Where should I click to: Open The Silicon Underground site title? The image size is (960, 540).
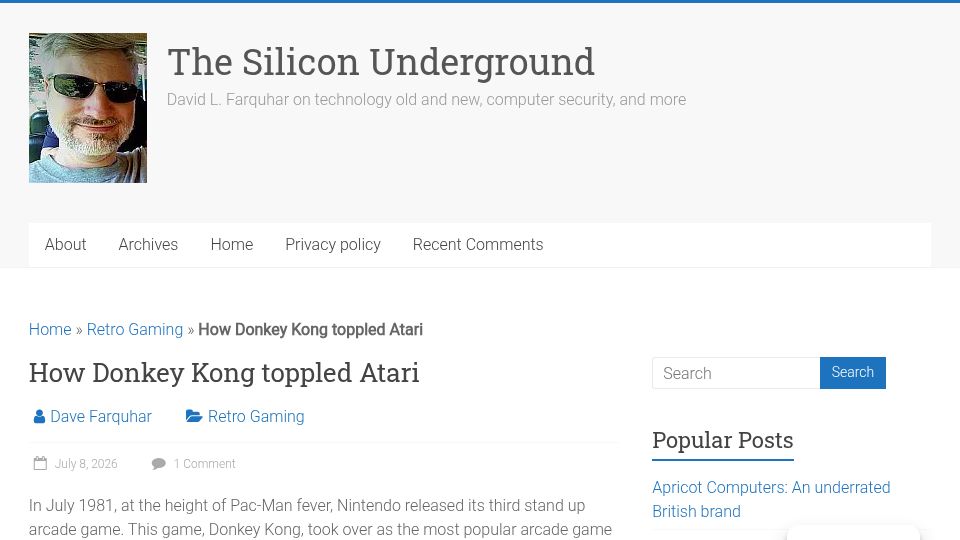coord(381,62)
